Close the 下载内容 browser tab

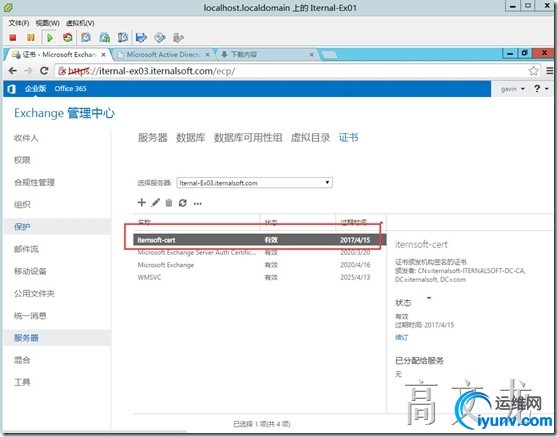(311, 54)
